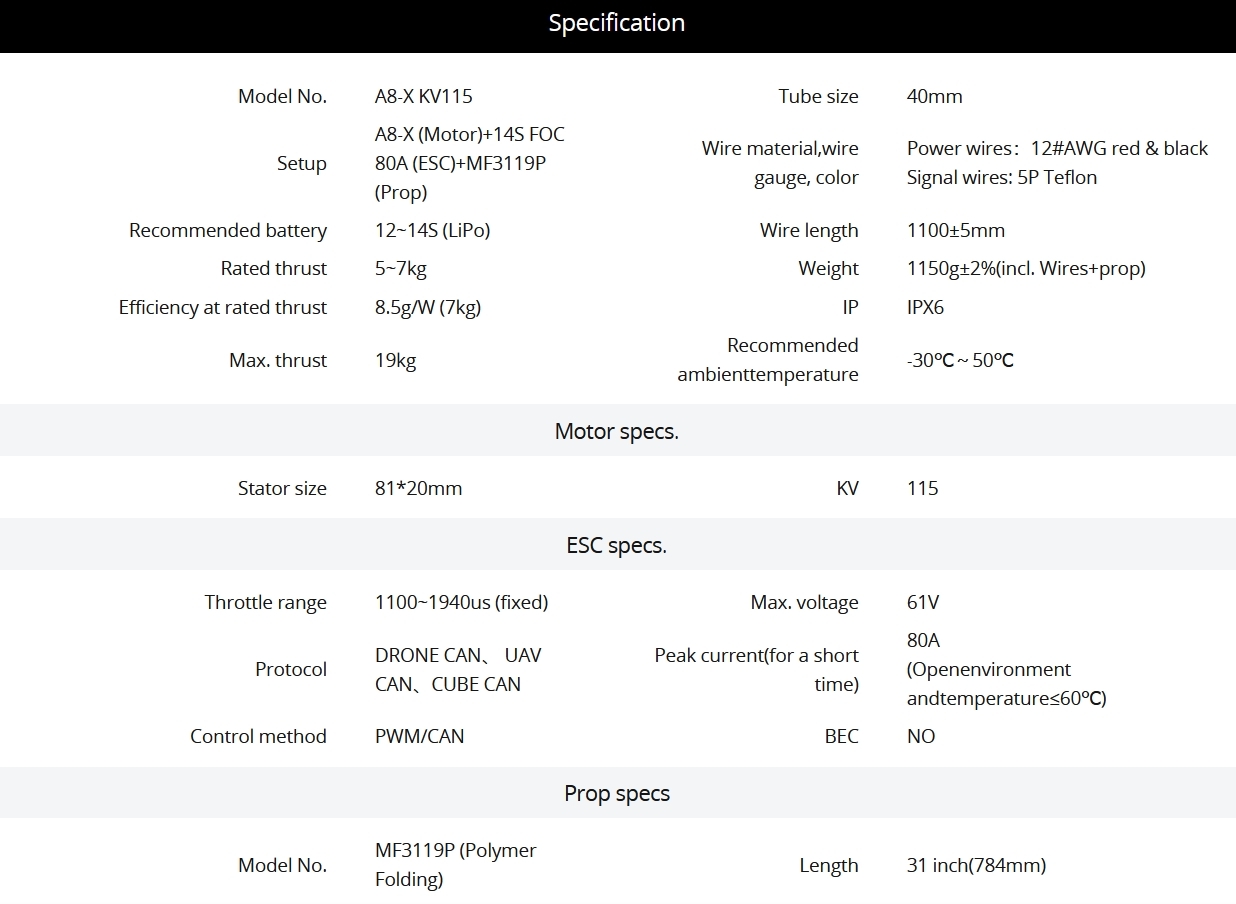Select the A8-X KV115 model number value
The image size is (1236, 904).
click(x=424, y=97)
